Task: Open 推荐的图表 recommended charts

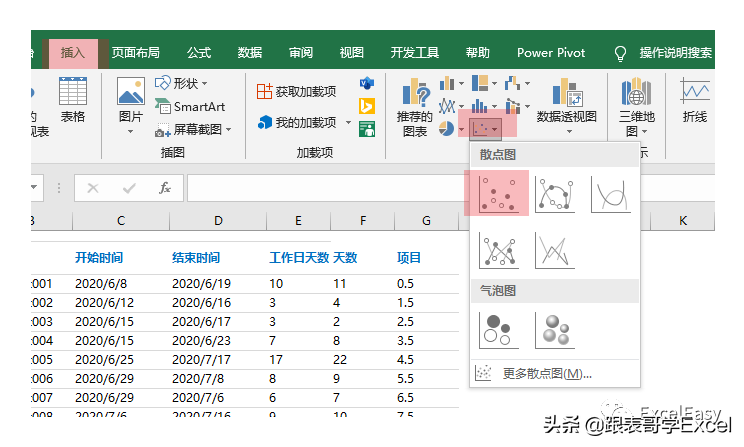Action: click(415, 107)
